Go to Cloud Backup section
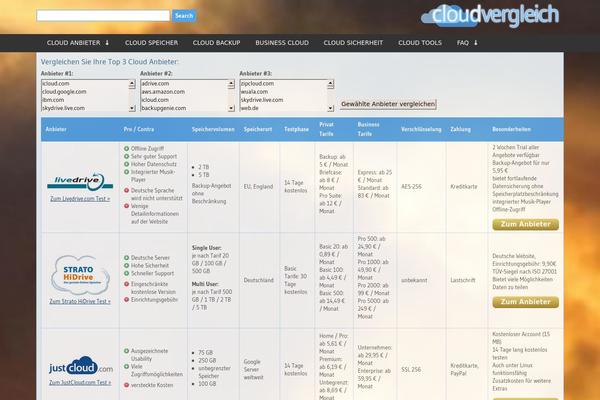This screenshot has width=600, height=400. (x=217, y=43)
